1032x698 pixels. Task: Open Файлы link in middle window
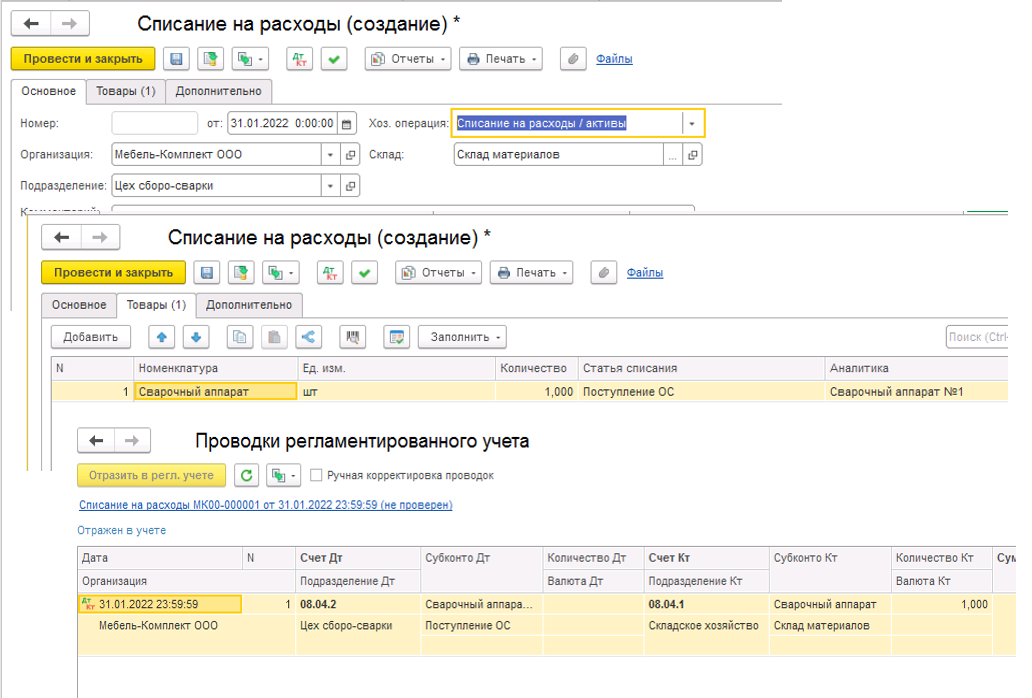(x=644, y=272)
